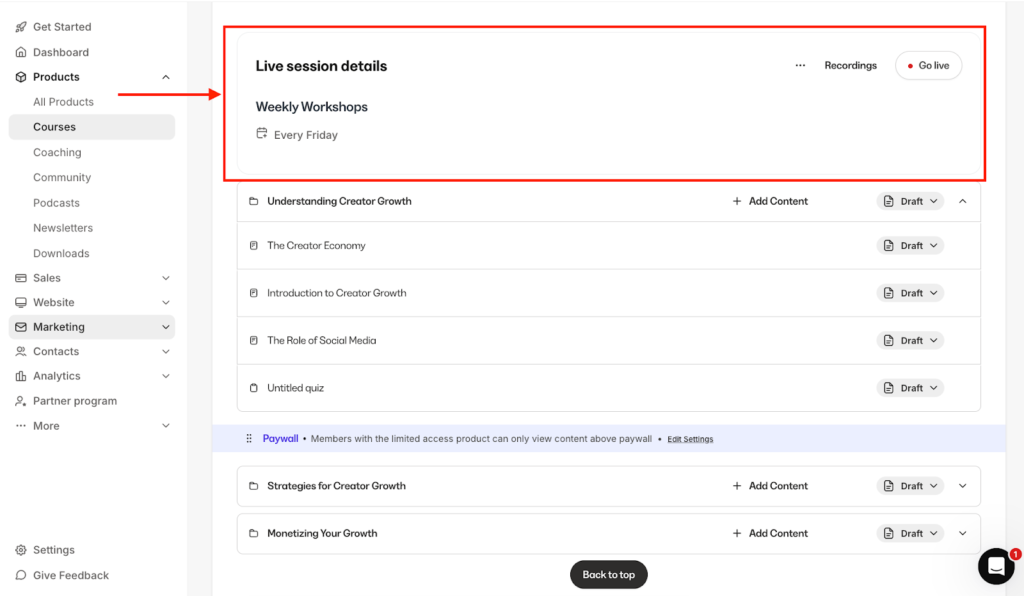
Task: Open the Podcasts section in sidebar
Action: click(x=56, y=203)
